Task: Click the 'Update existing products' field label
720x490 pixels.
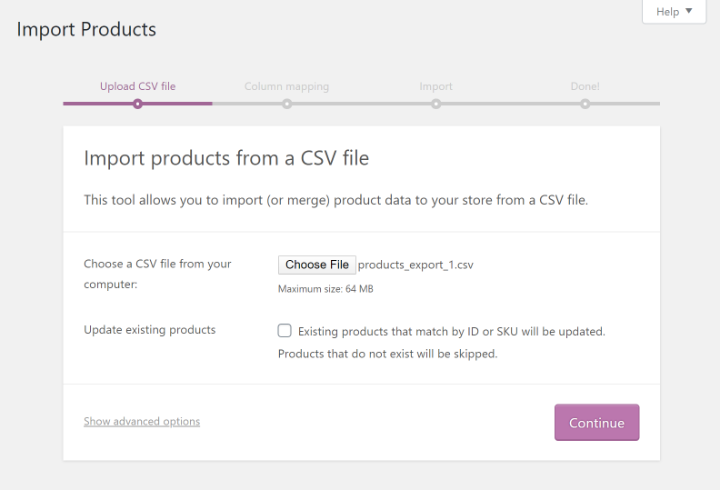Action: point(150,329)
